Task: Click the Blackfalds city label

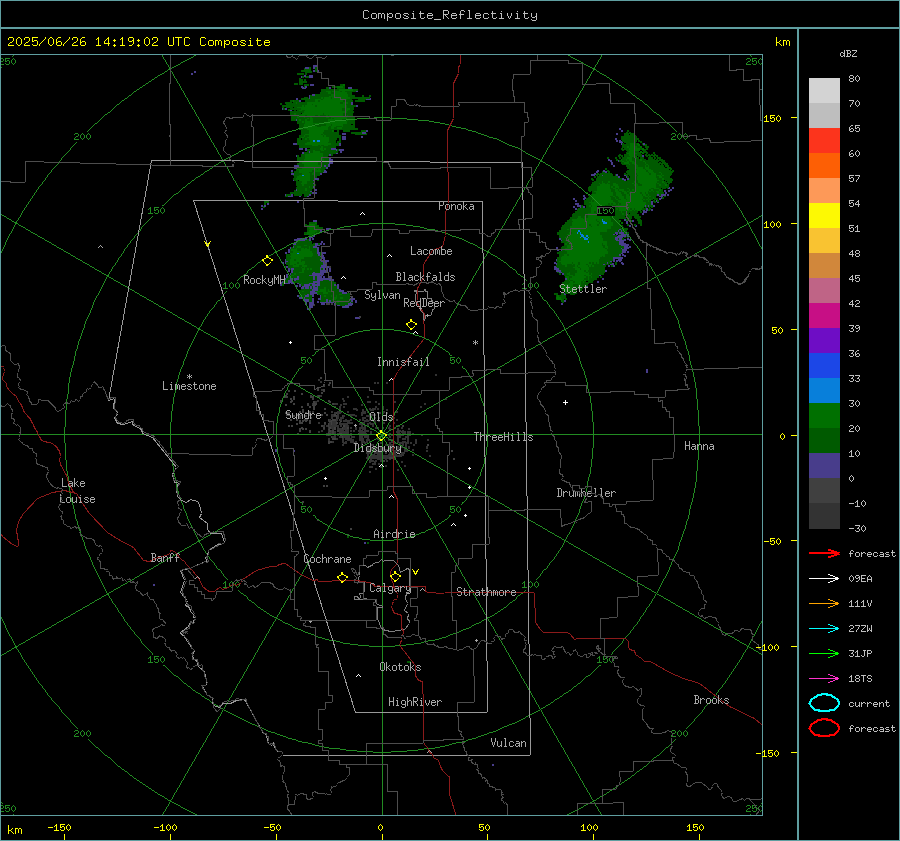Action: [x=425, y=277]
